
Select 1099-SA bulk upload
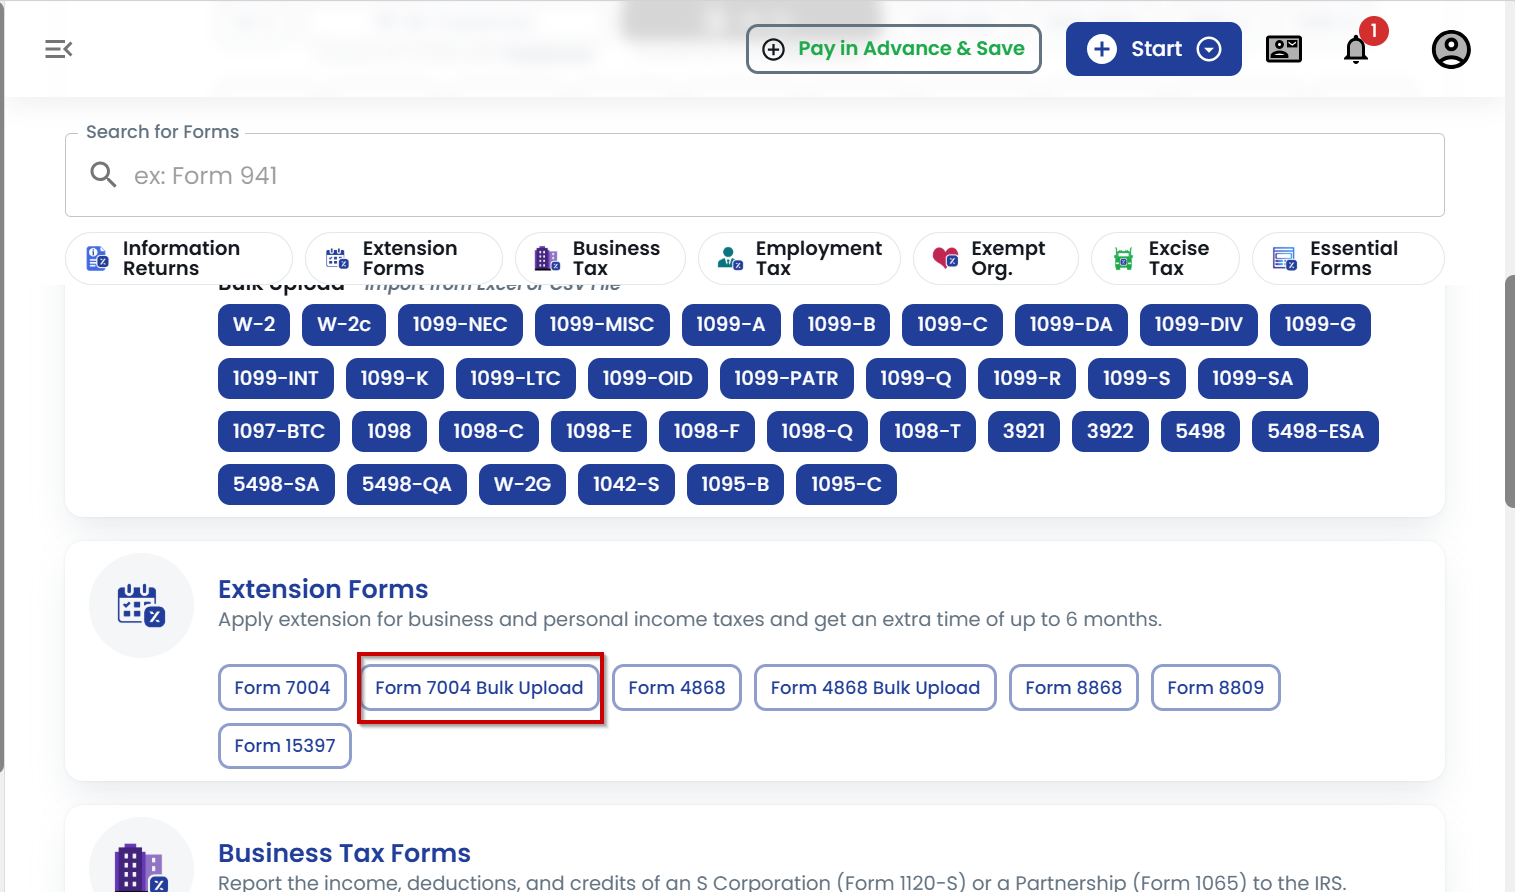tap(1252, 378)
